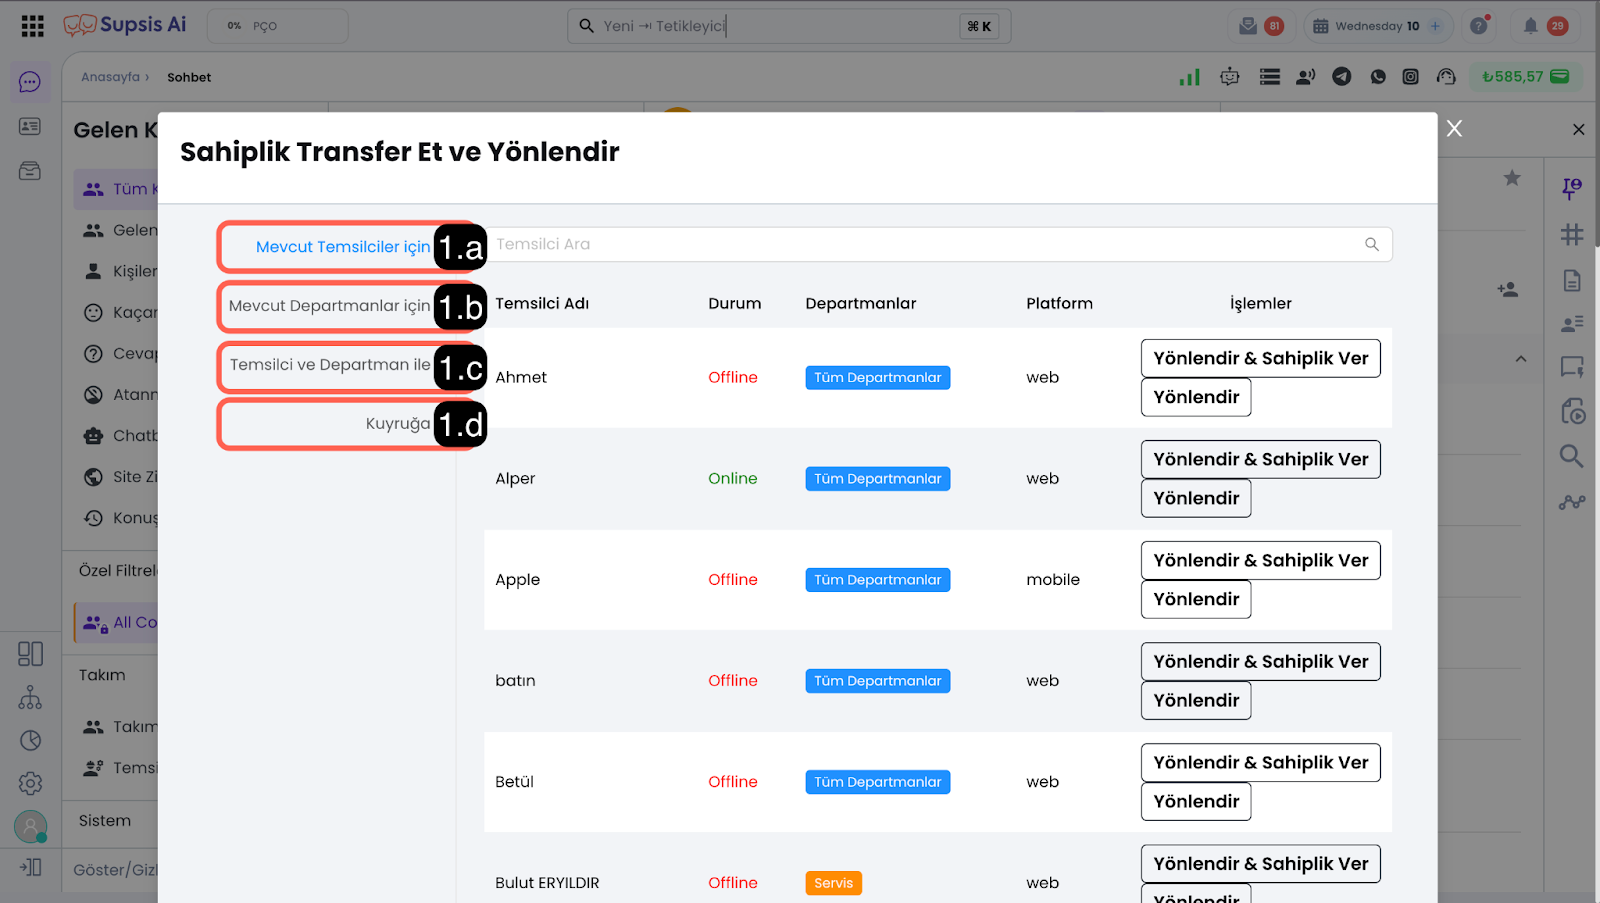Open the apps grid menu icon

click(32, 26)
